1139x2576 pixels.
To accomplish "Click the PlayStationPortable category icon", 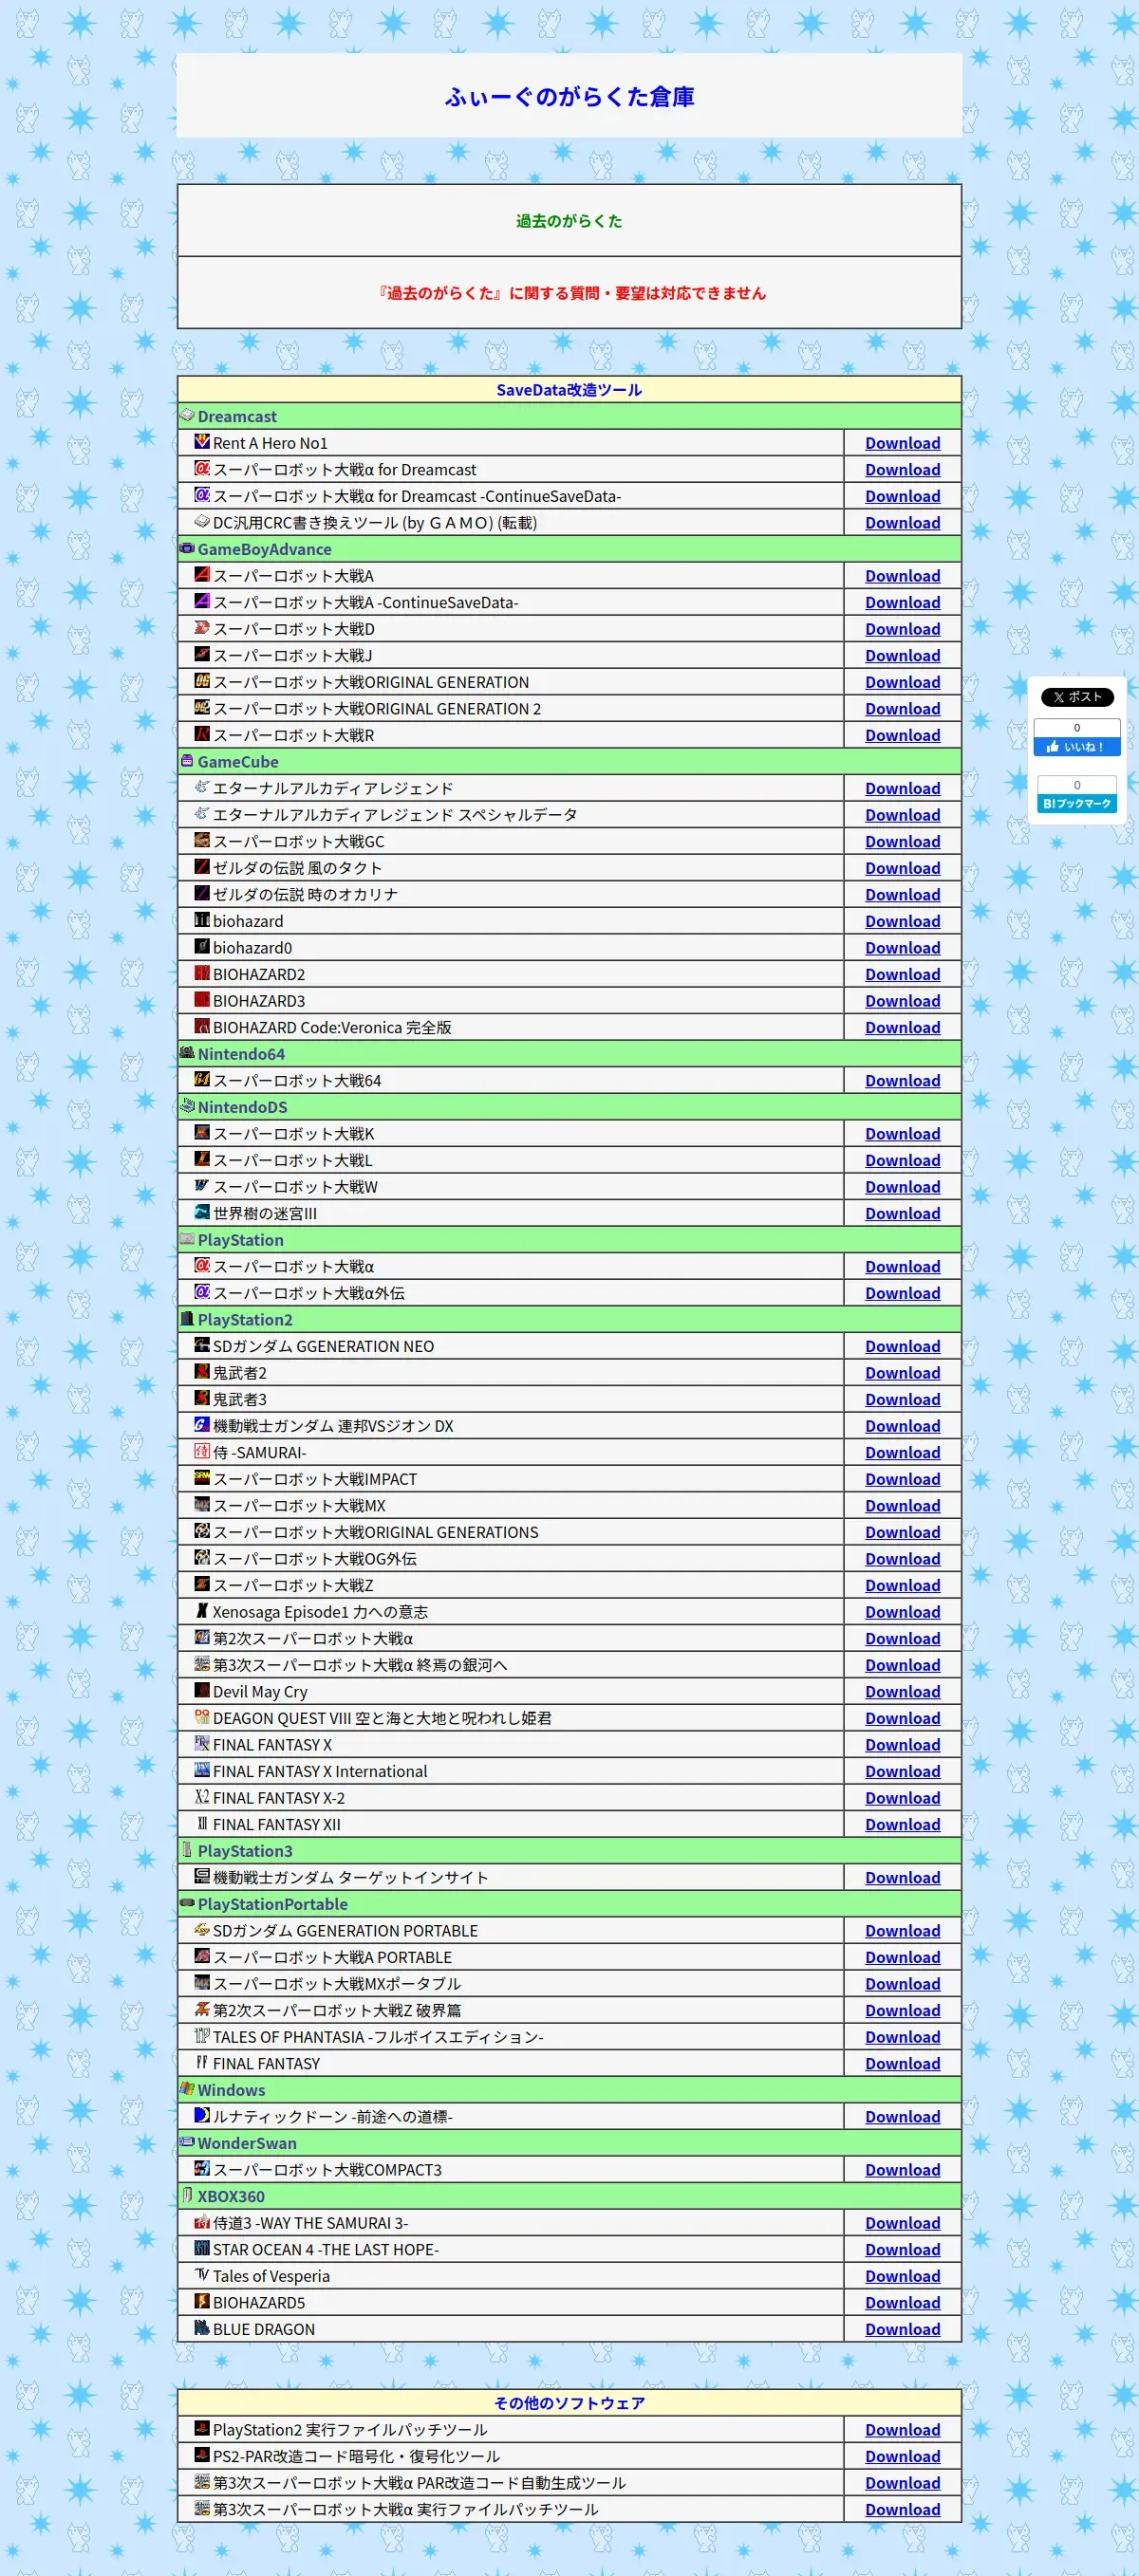I will tap(187, 1902).
